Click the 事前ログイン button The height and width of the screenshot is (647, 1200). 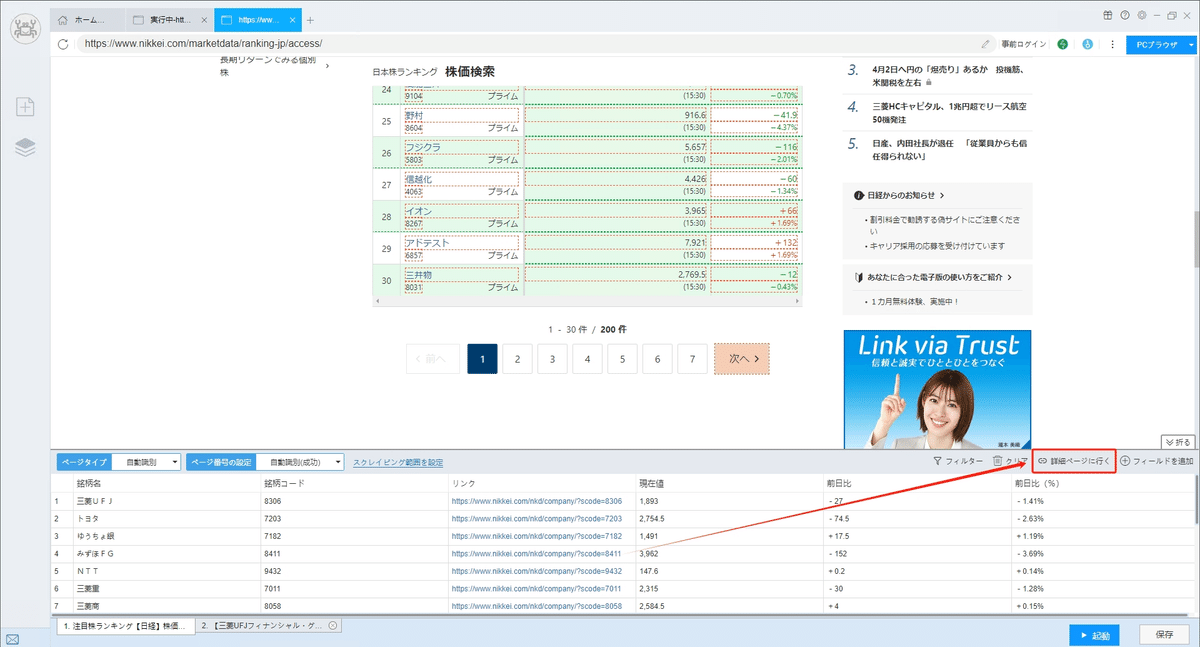tap(1023, 44)
